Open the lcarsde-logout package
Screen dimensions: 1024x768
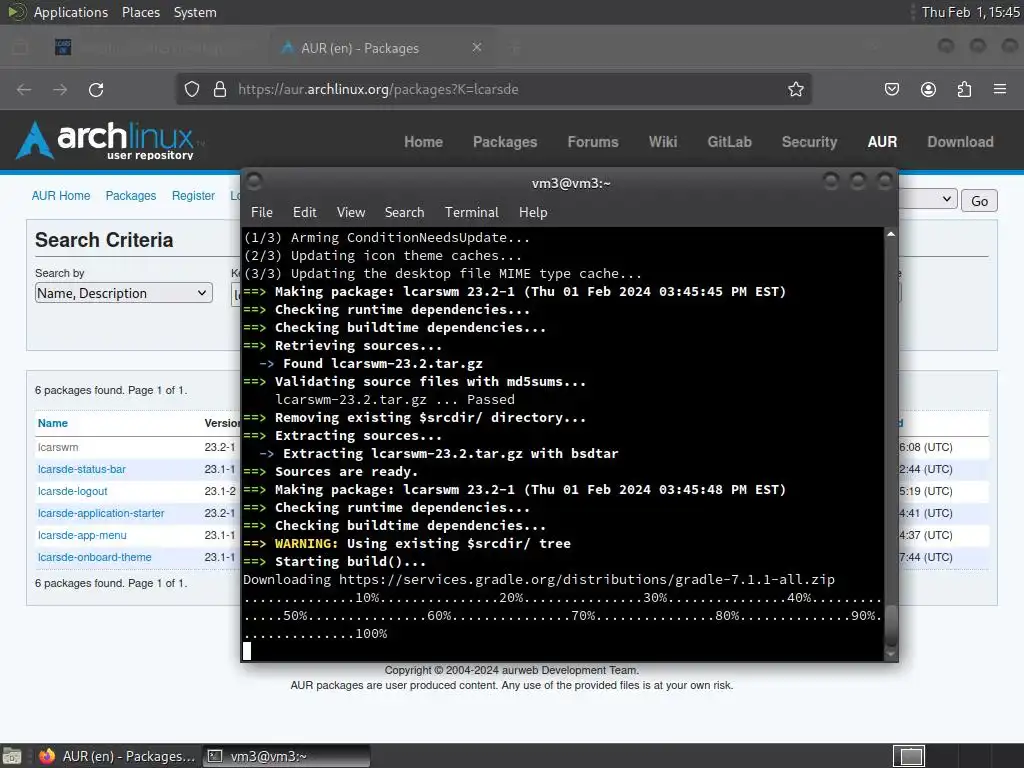click(72, 491)
